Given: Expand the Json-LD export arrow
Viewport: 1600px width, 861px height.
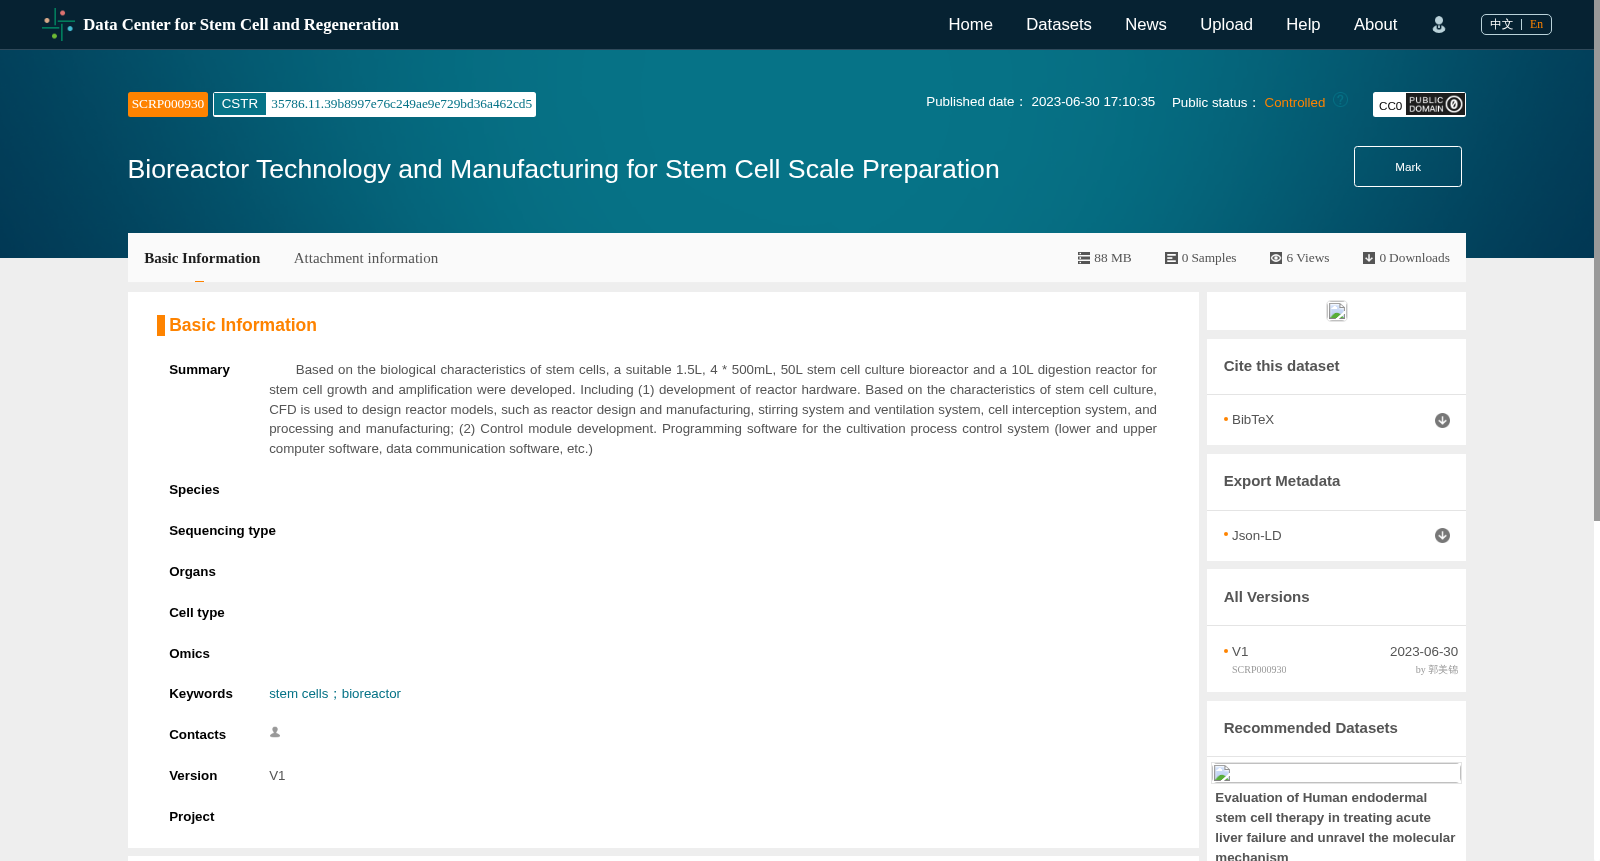Looking at the screenshot, I should [1442, 536].
